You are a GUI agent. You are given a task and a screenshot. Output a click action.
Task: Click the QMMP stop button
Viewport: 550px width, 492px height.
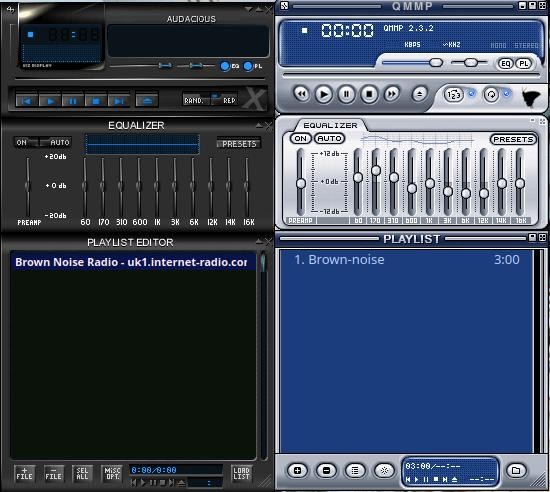369,94
